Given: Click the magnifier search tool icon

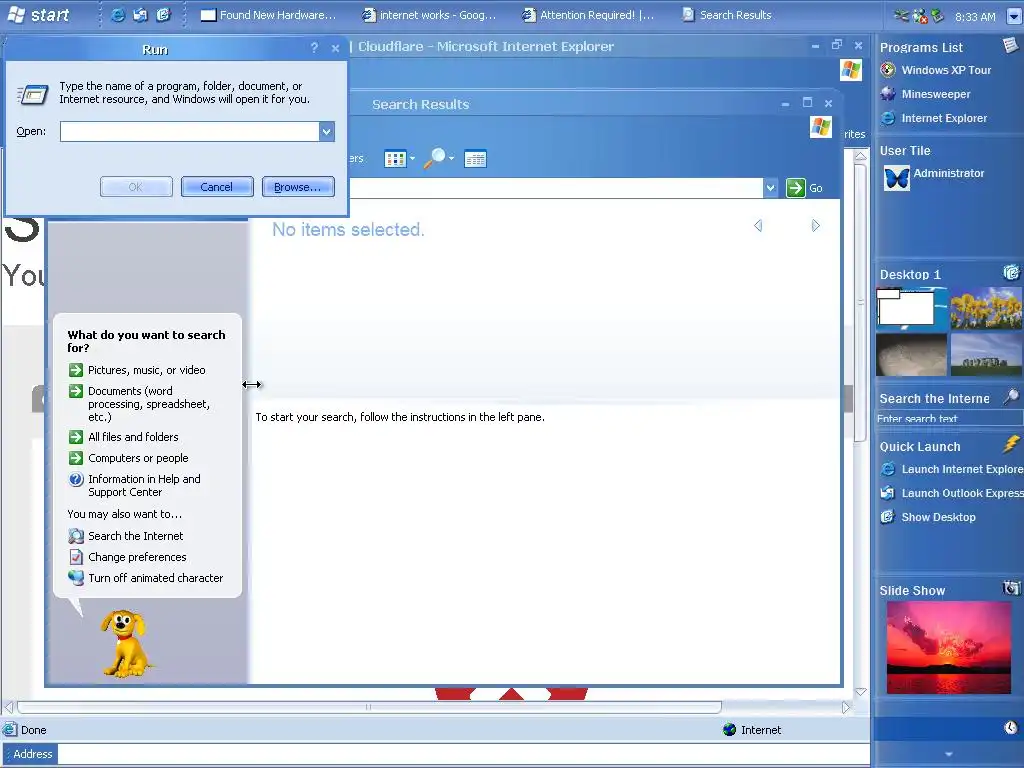Looking at the screenshot, I should (x=434, y=158).
